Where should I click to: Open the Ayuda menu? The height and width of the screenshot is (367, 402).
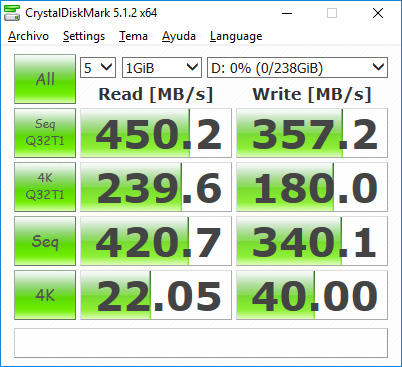tap(179, 36)
